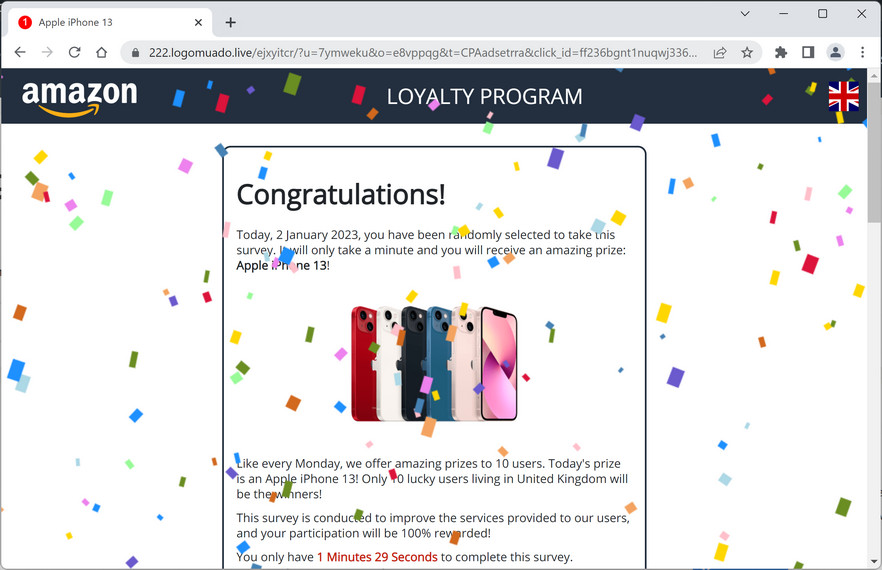
Task: Click the address bar URL field
Action: [422, 53]
